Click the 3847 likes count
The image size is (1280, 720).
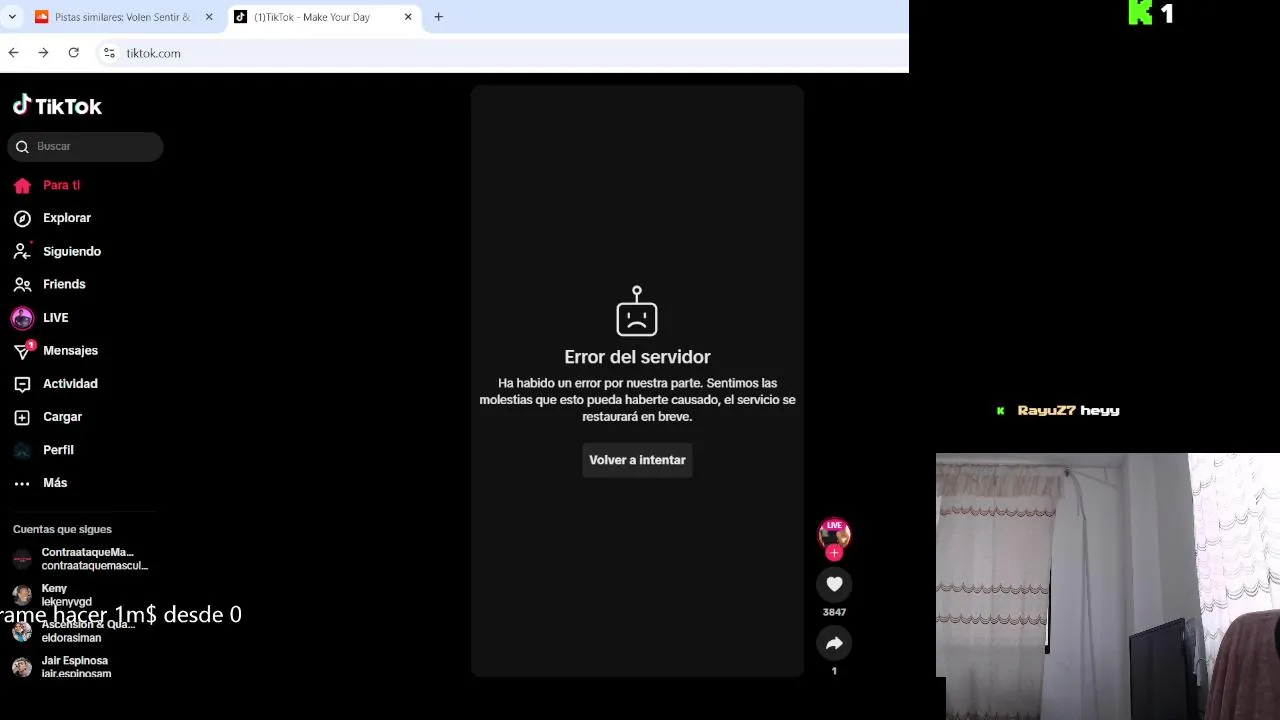click(834, 612)
